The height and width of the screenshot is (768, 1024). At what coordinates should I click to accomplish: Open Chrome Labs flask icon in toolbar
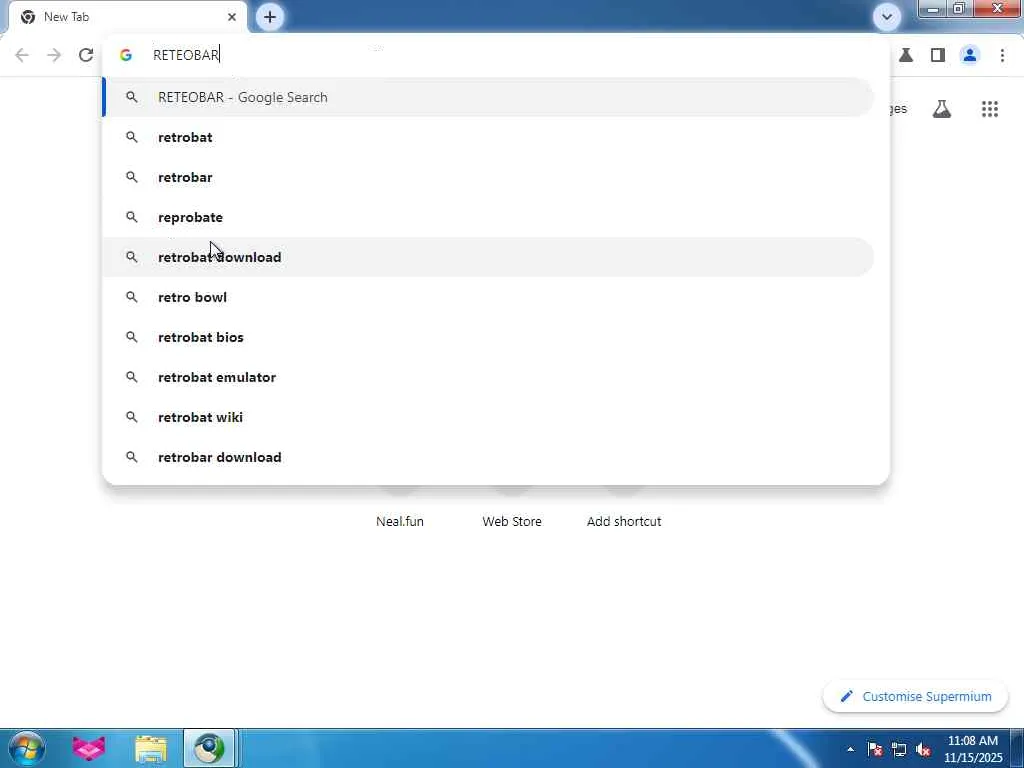[x=906, y=55]
